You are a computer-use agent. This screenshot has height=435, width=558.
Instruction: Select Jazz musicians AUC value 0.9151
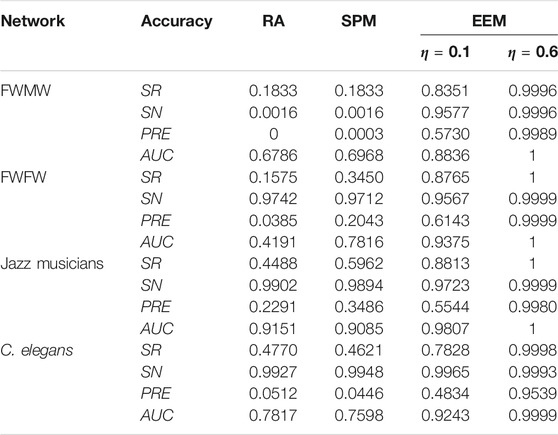pos(273,329)
